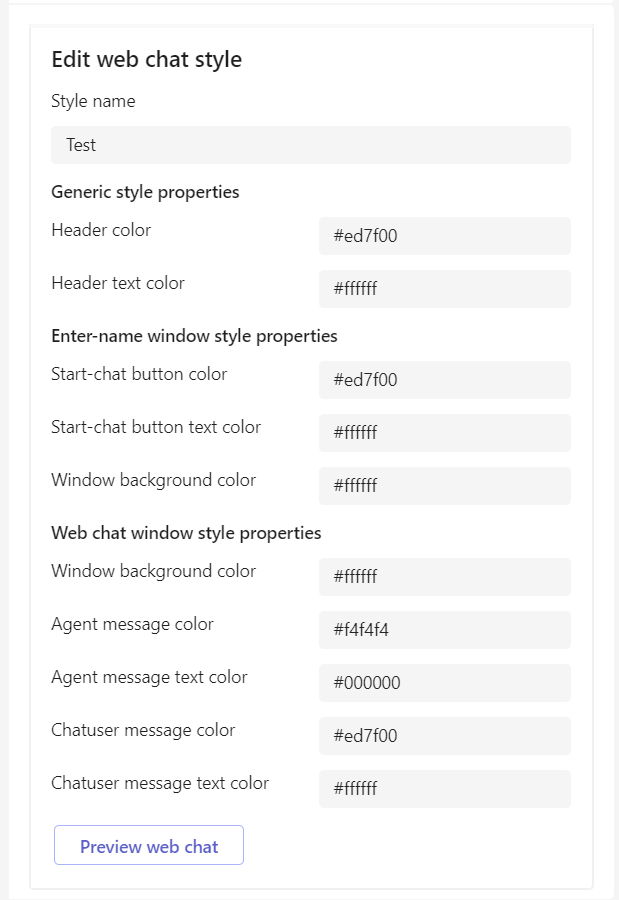Screen dimensions: 619x900
Task: Click the Chatuser message text color input
Action: [x=444, y=789]
